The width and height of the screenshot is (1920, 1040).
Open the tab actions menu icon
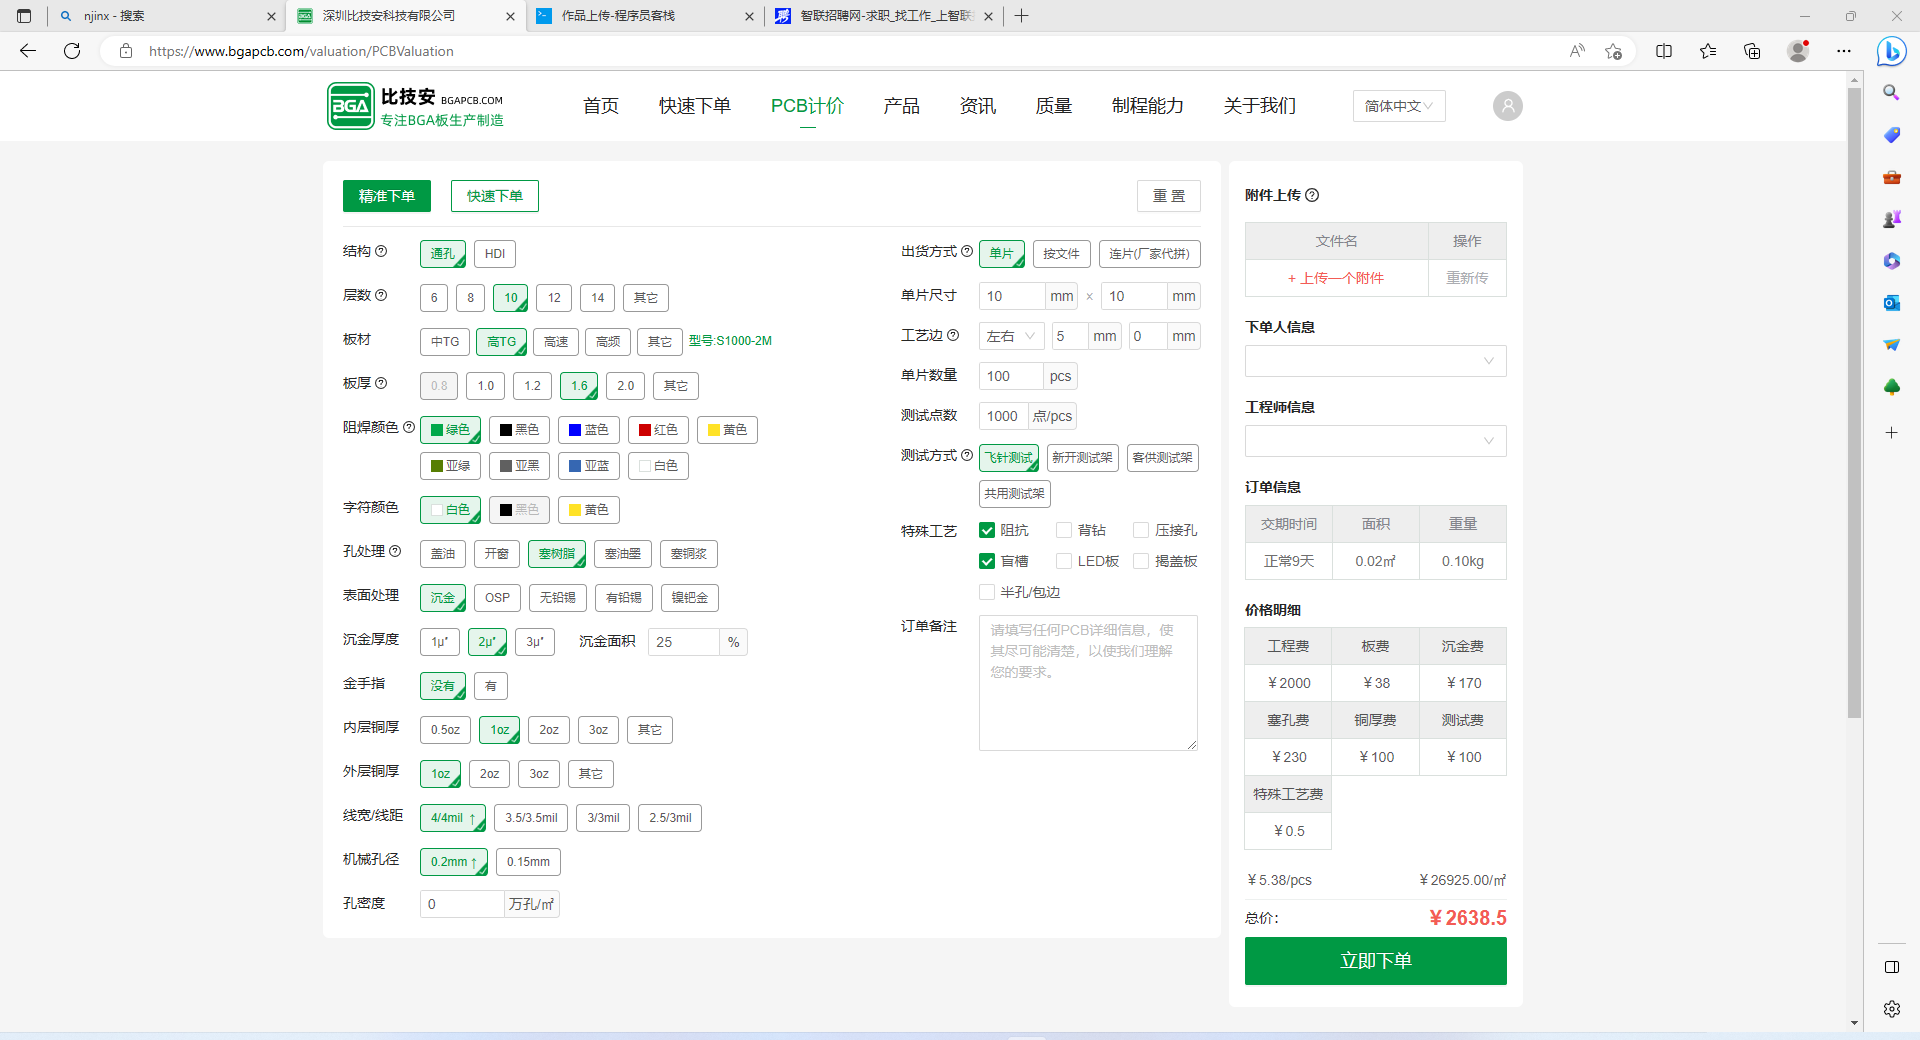24,16
